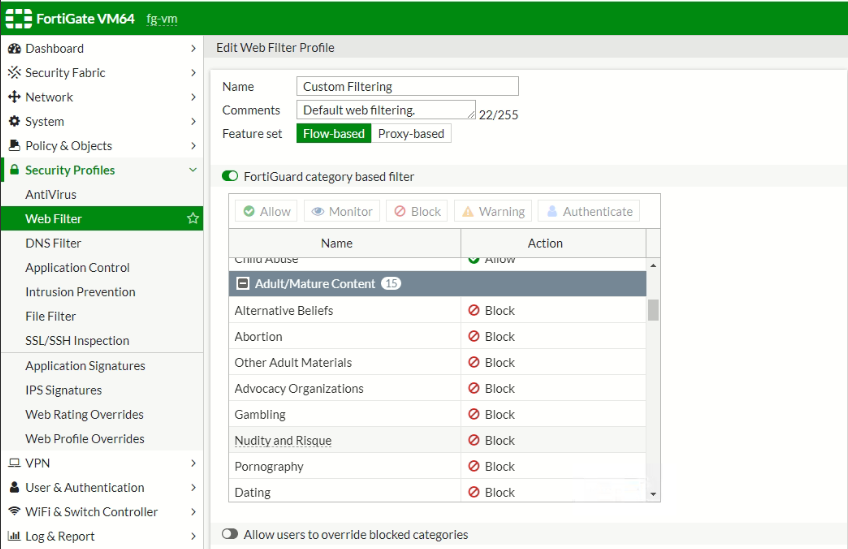This screenshot has height=549, width=848.
Task: Select the Advocacy Organizations row
Action: pyautogui.click(x=438, y=388)
